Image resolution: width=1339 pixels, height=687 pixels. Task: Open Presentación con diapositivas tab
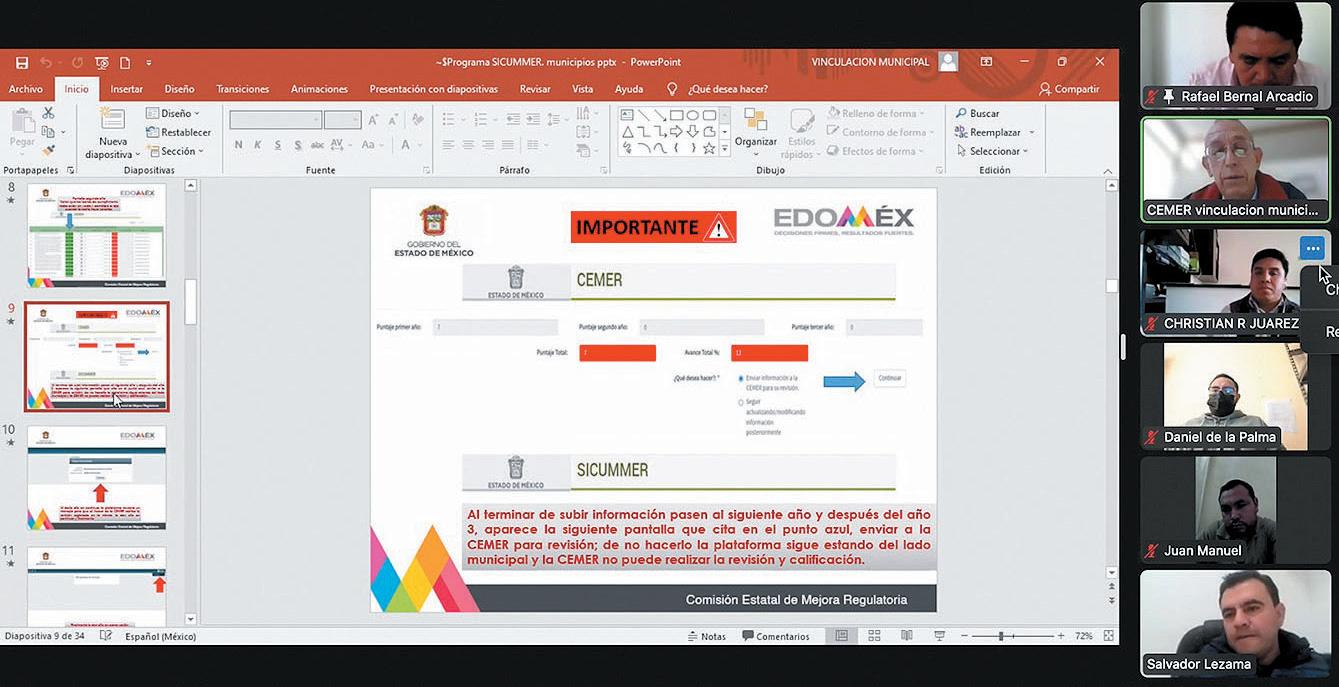pos(433,89)
